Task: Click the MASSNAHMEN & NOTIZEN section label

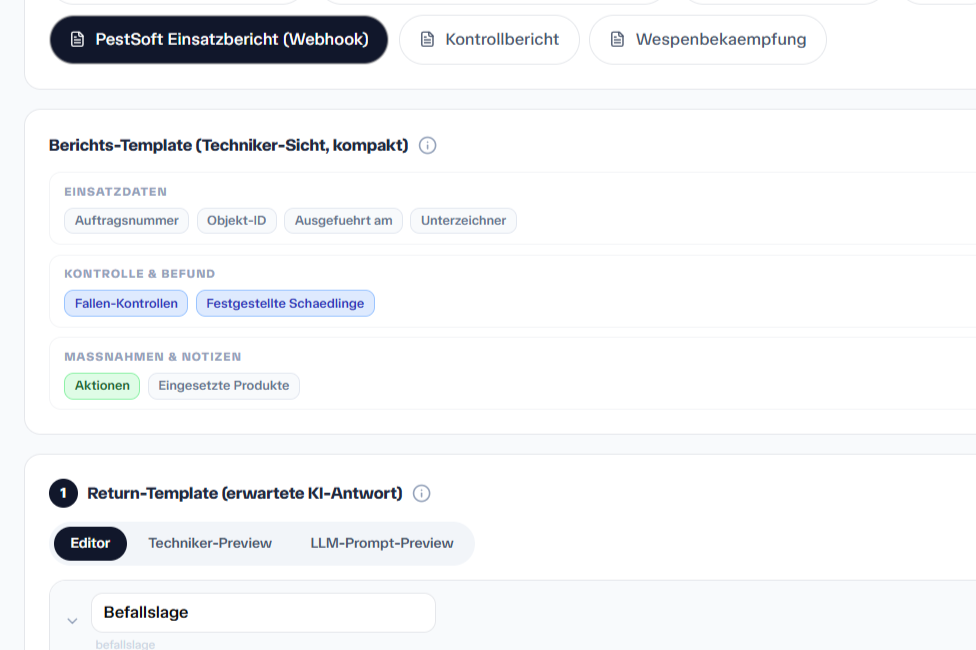Action: pyautogui.click(x=152, y=357)
